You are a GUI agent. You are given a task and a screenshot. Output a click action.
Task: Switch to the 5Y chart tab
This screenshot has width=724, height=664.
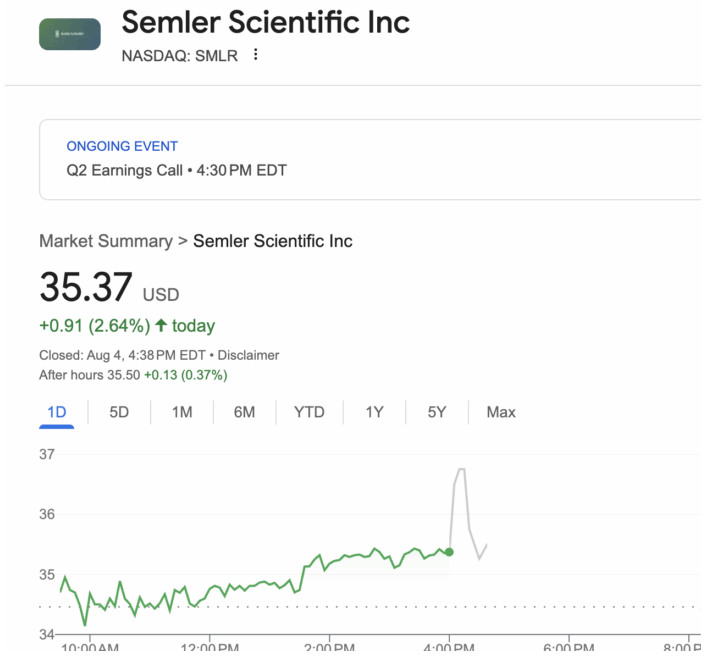point(437,412)
